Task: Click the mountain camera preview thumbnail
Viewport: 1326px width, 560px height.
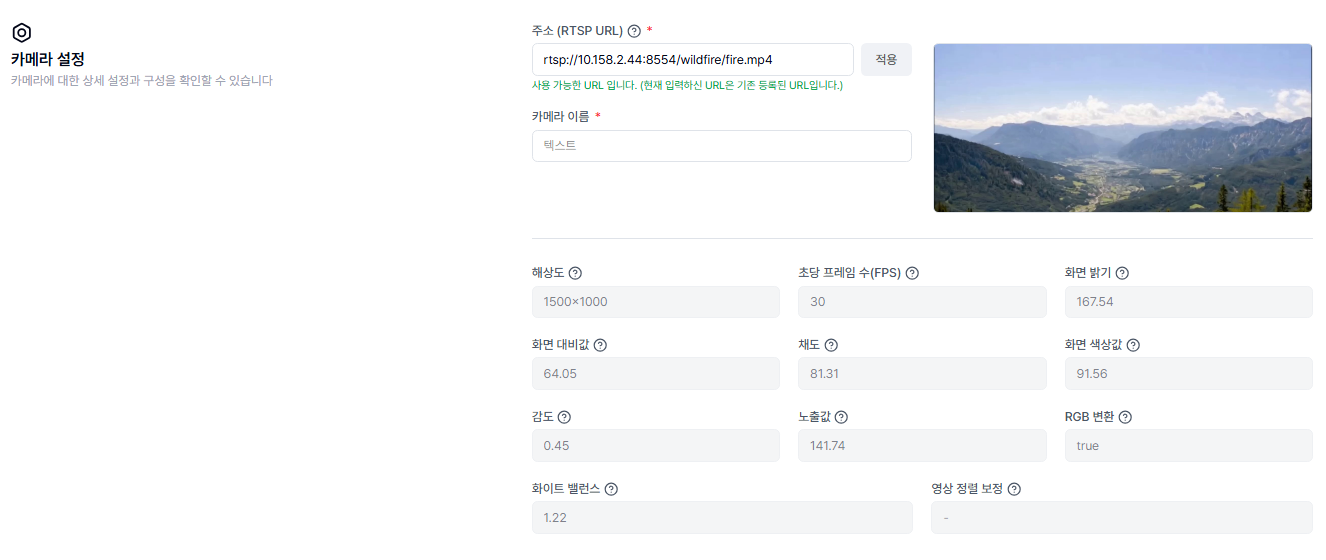Action: click(x=1122, y=128)
